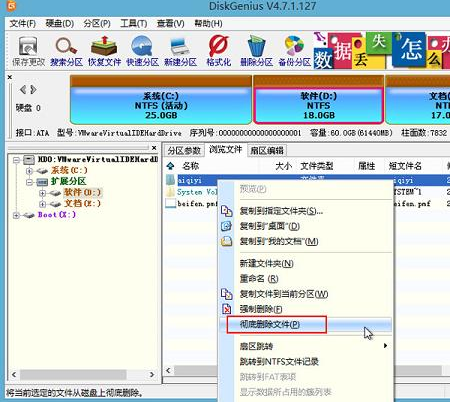This screenshot has height=405, width=453.
Task: Select the 系统(C:) partition bar
Action: (161, 100)
